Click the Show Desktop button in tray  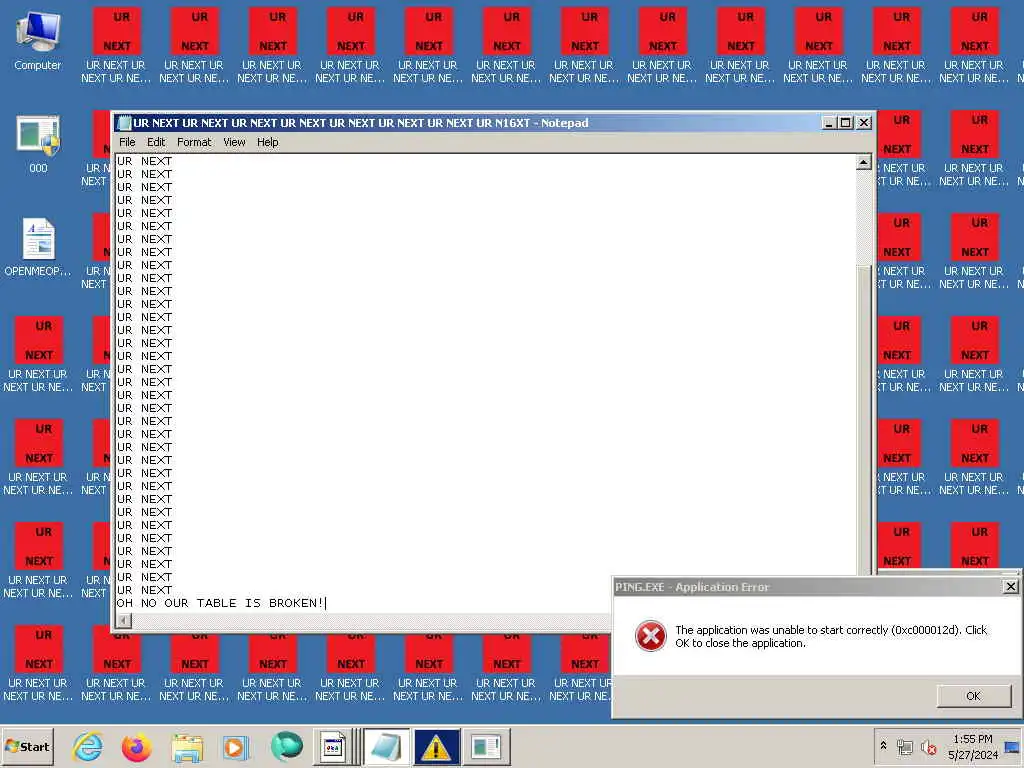point(1013,746)
